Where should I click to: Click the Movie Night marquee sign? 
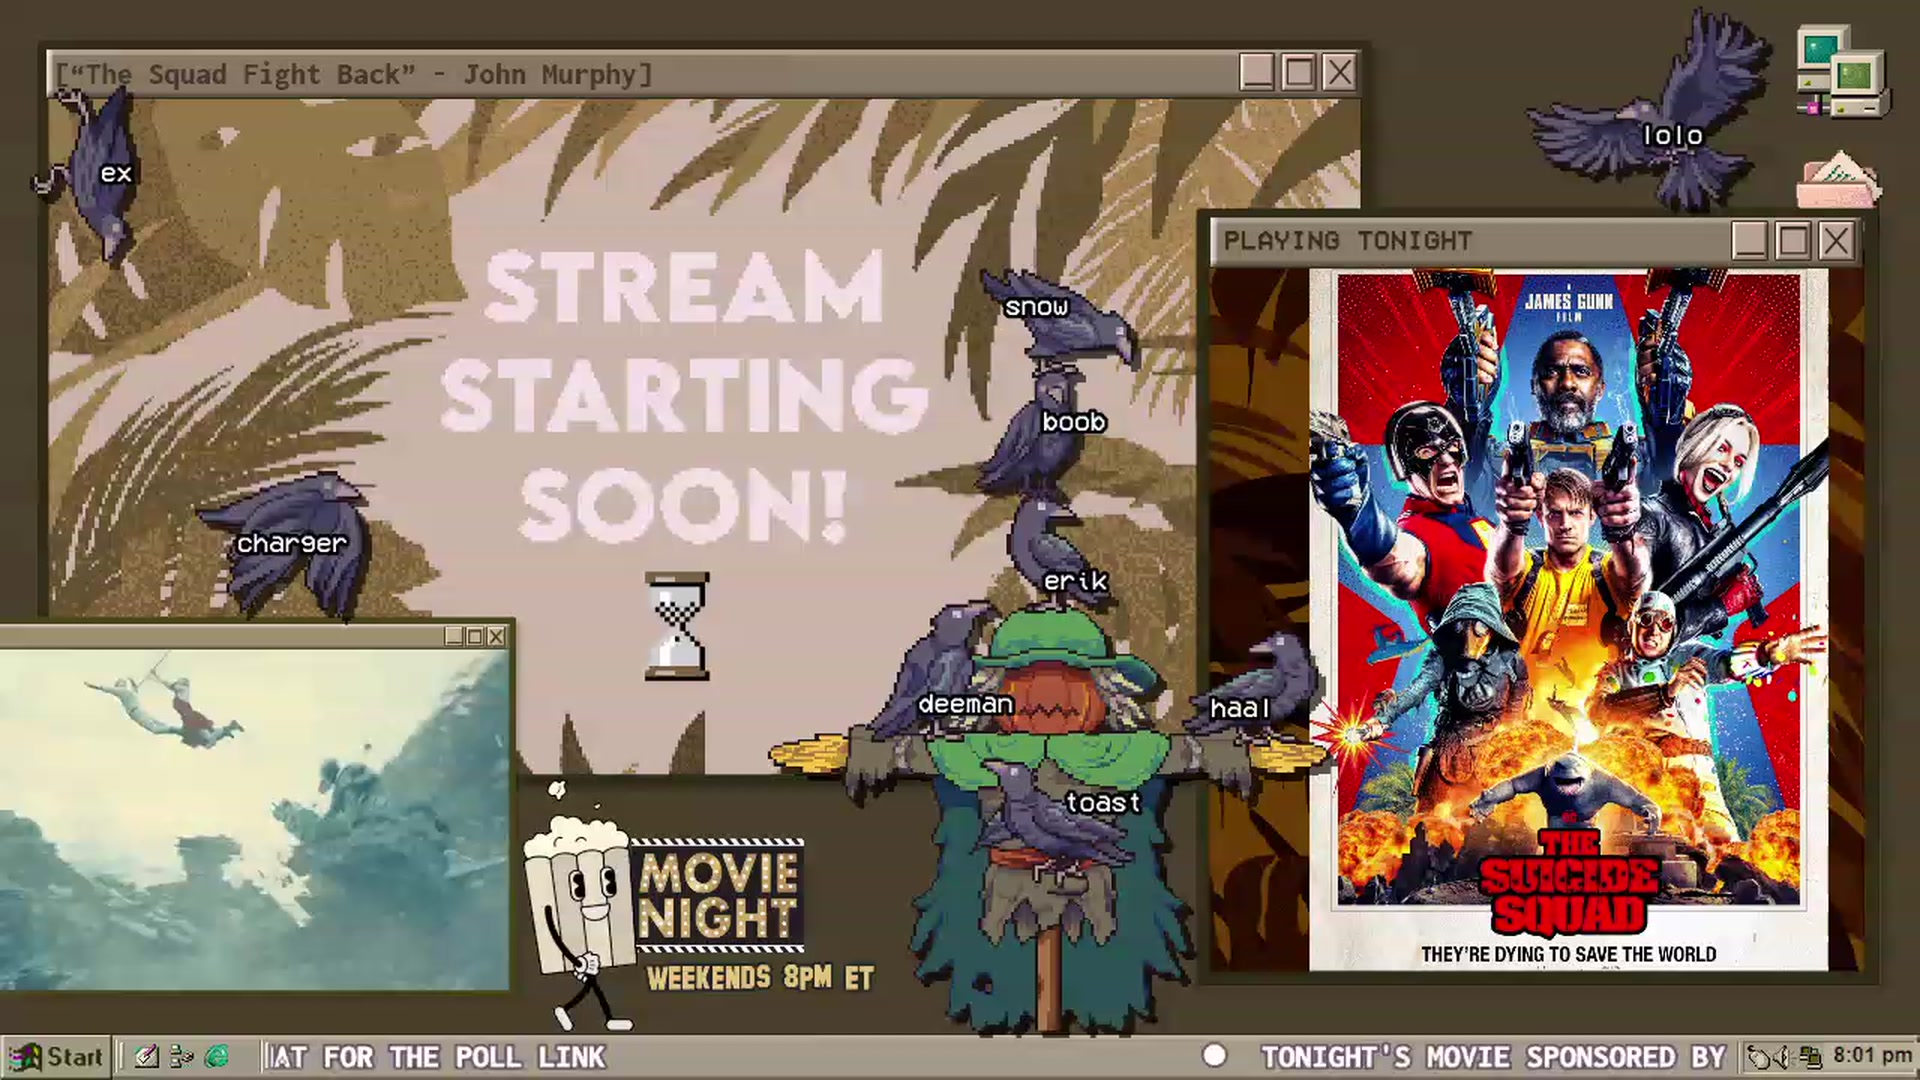(718, 895)
